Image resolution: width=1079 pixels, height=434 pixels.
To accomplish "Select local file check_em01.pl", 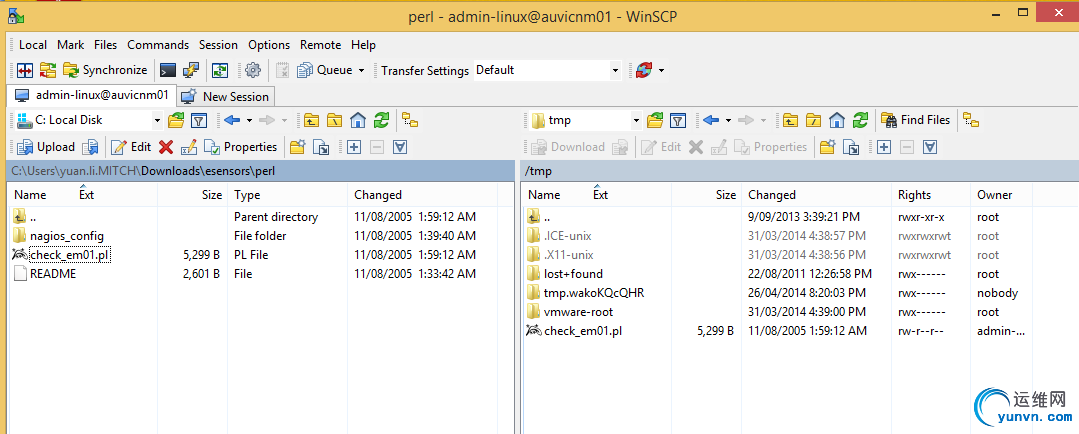I will (70, 255).
